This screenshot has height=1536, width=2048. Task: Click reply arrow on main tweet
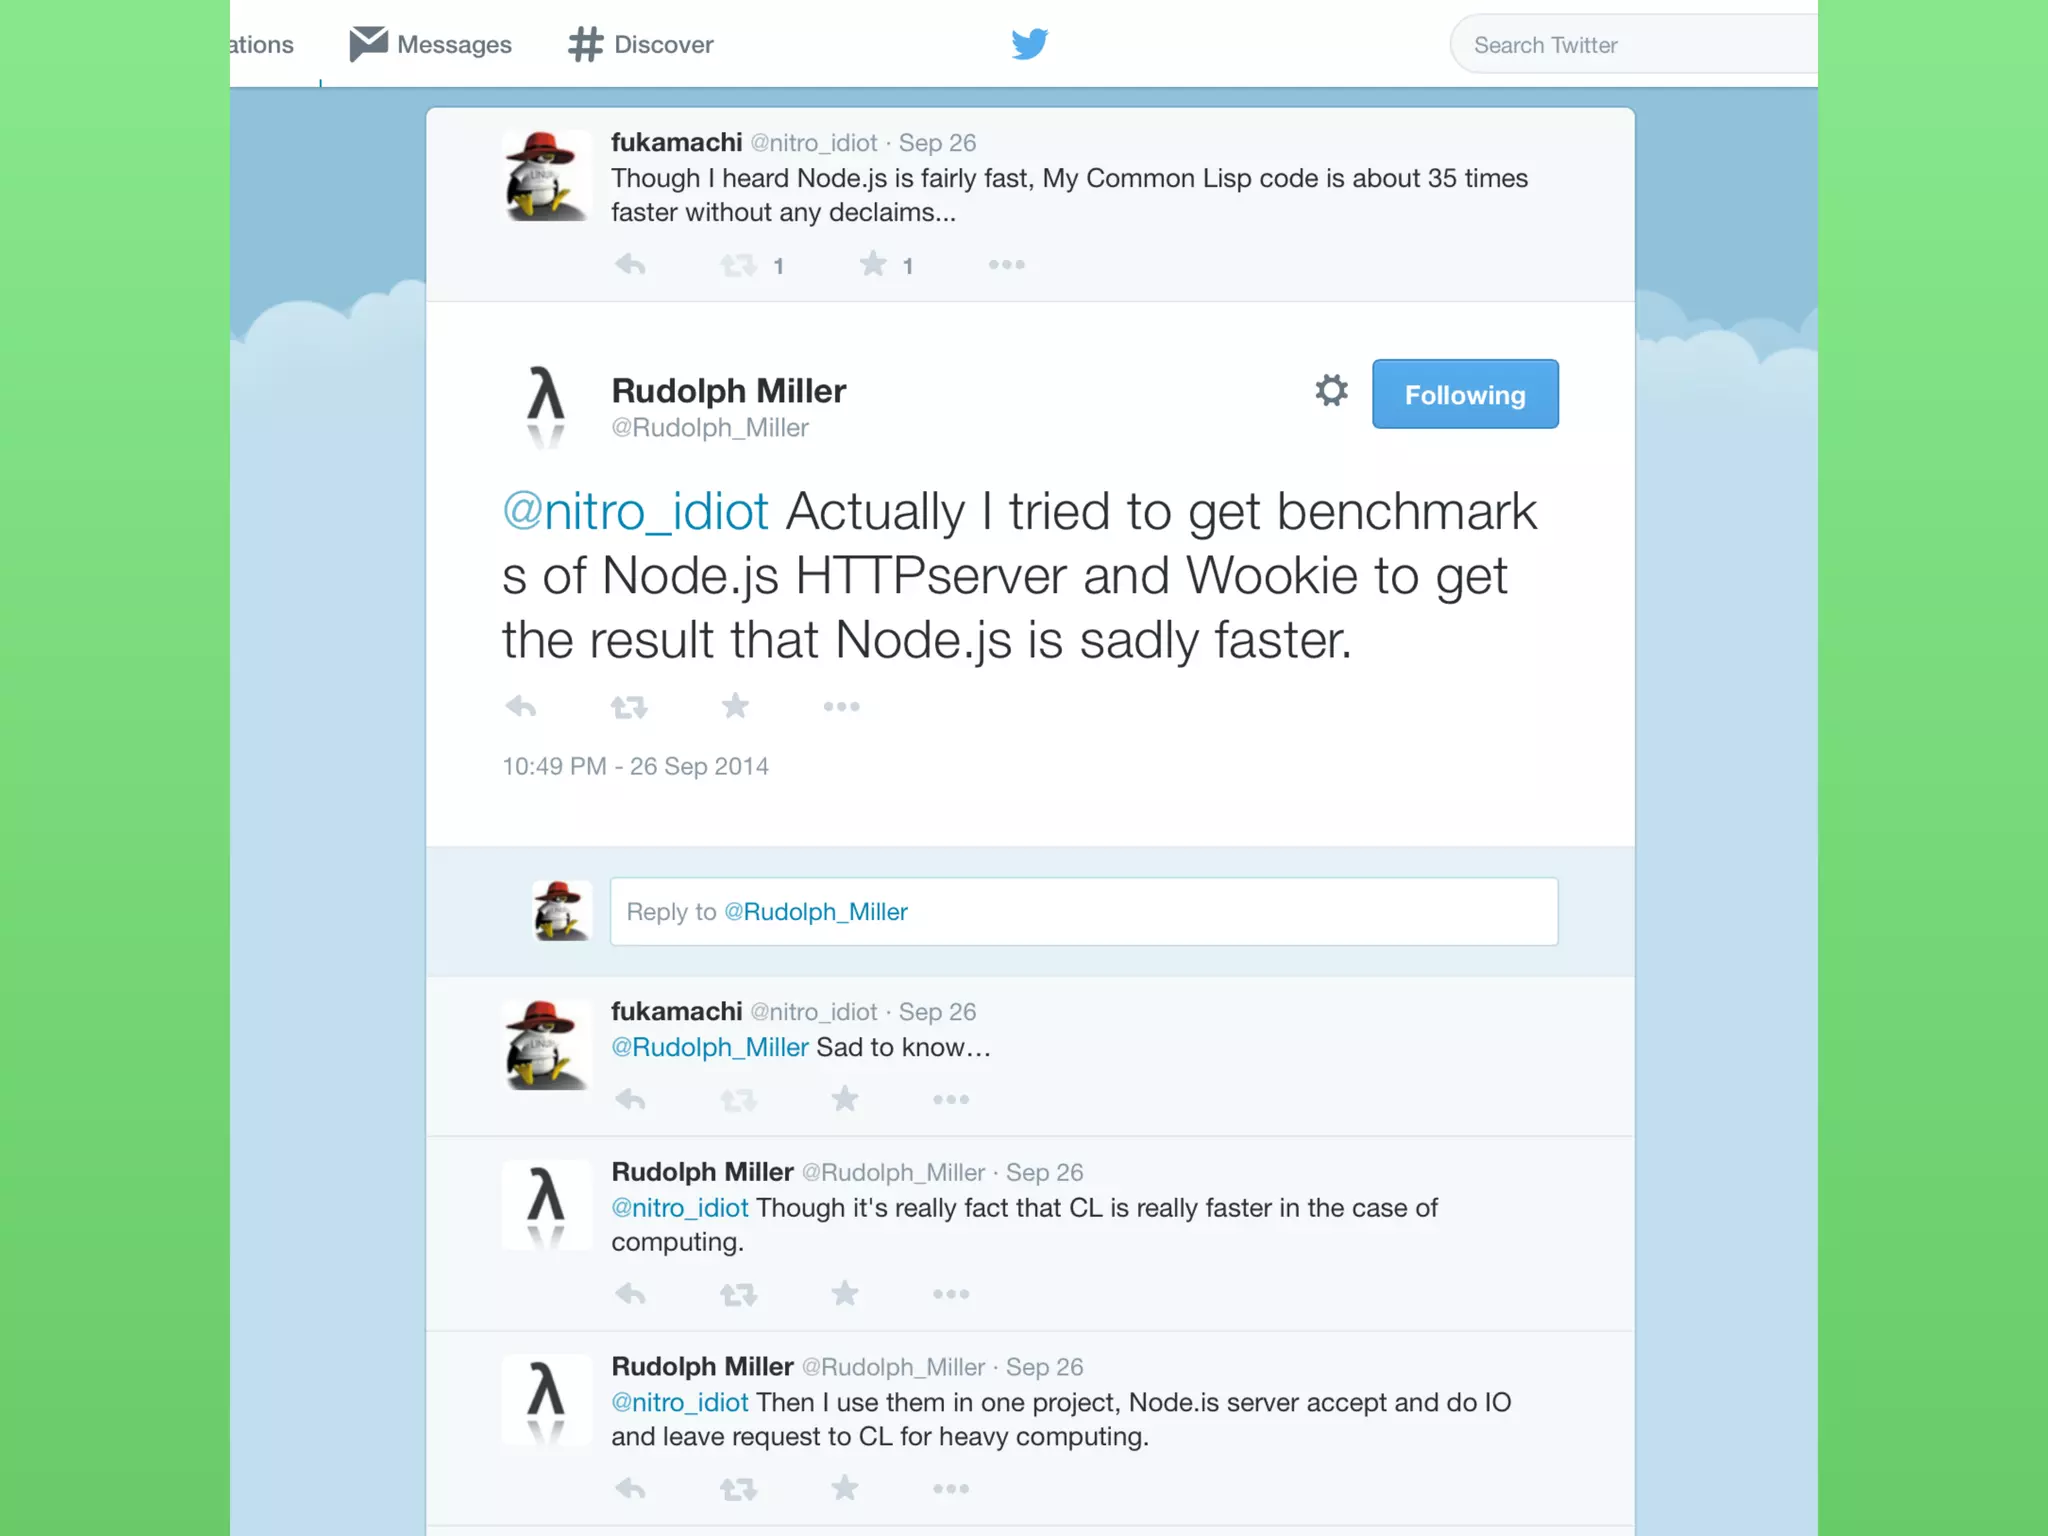pyautogui.click(x=521, y=707)
